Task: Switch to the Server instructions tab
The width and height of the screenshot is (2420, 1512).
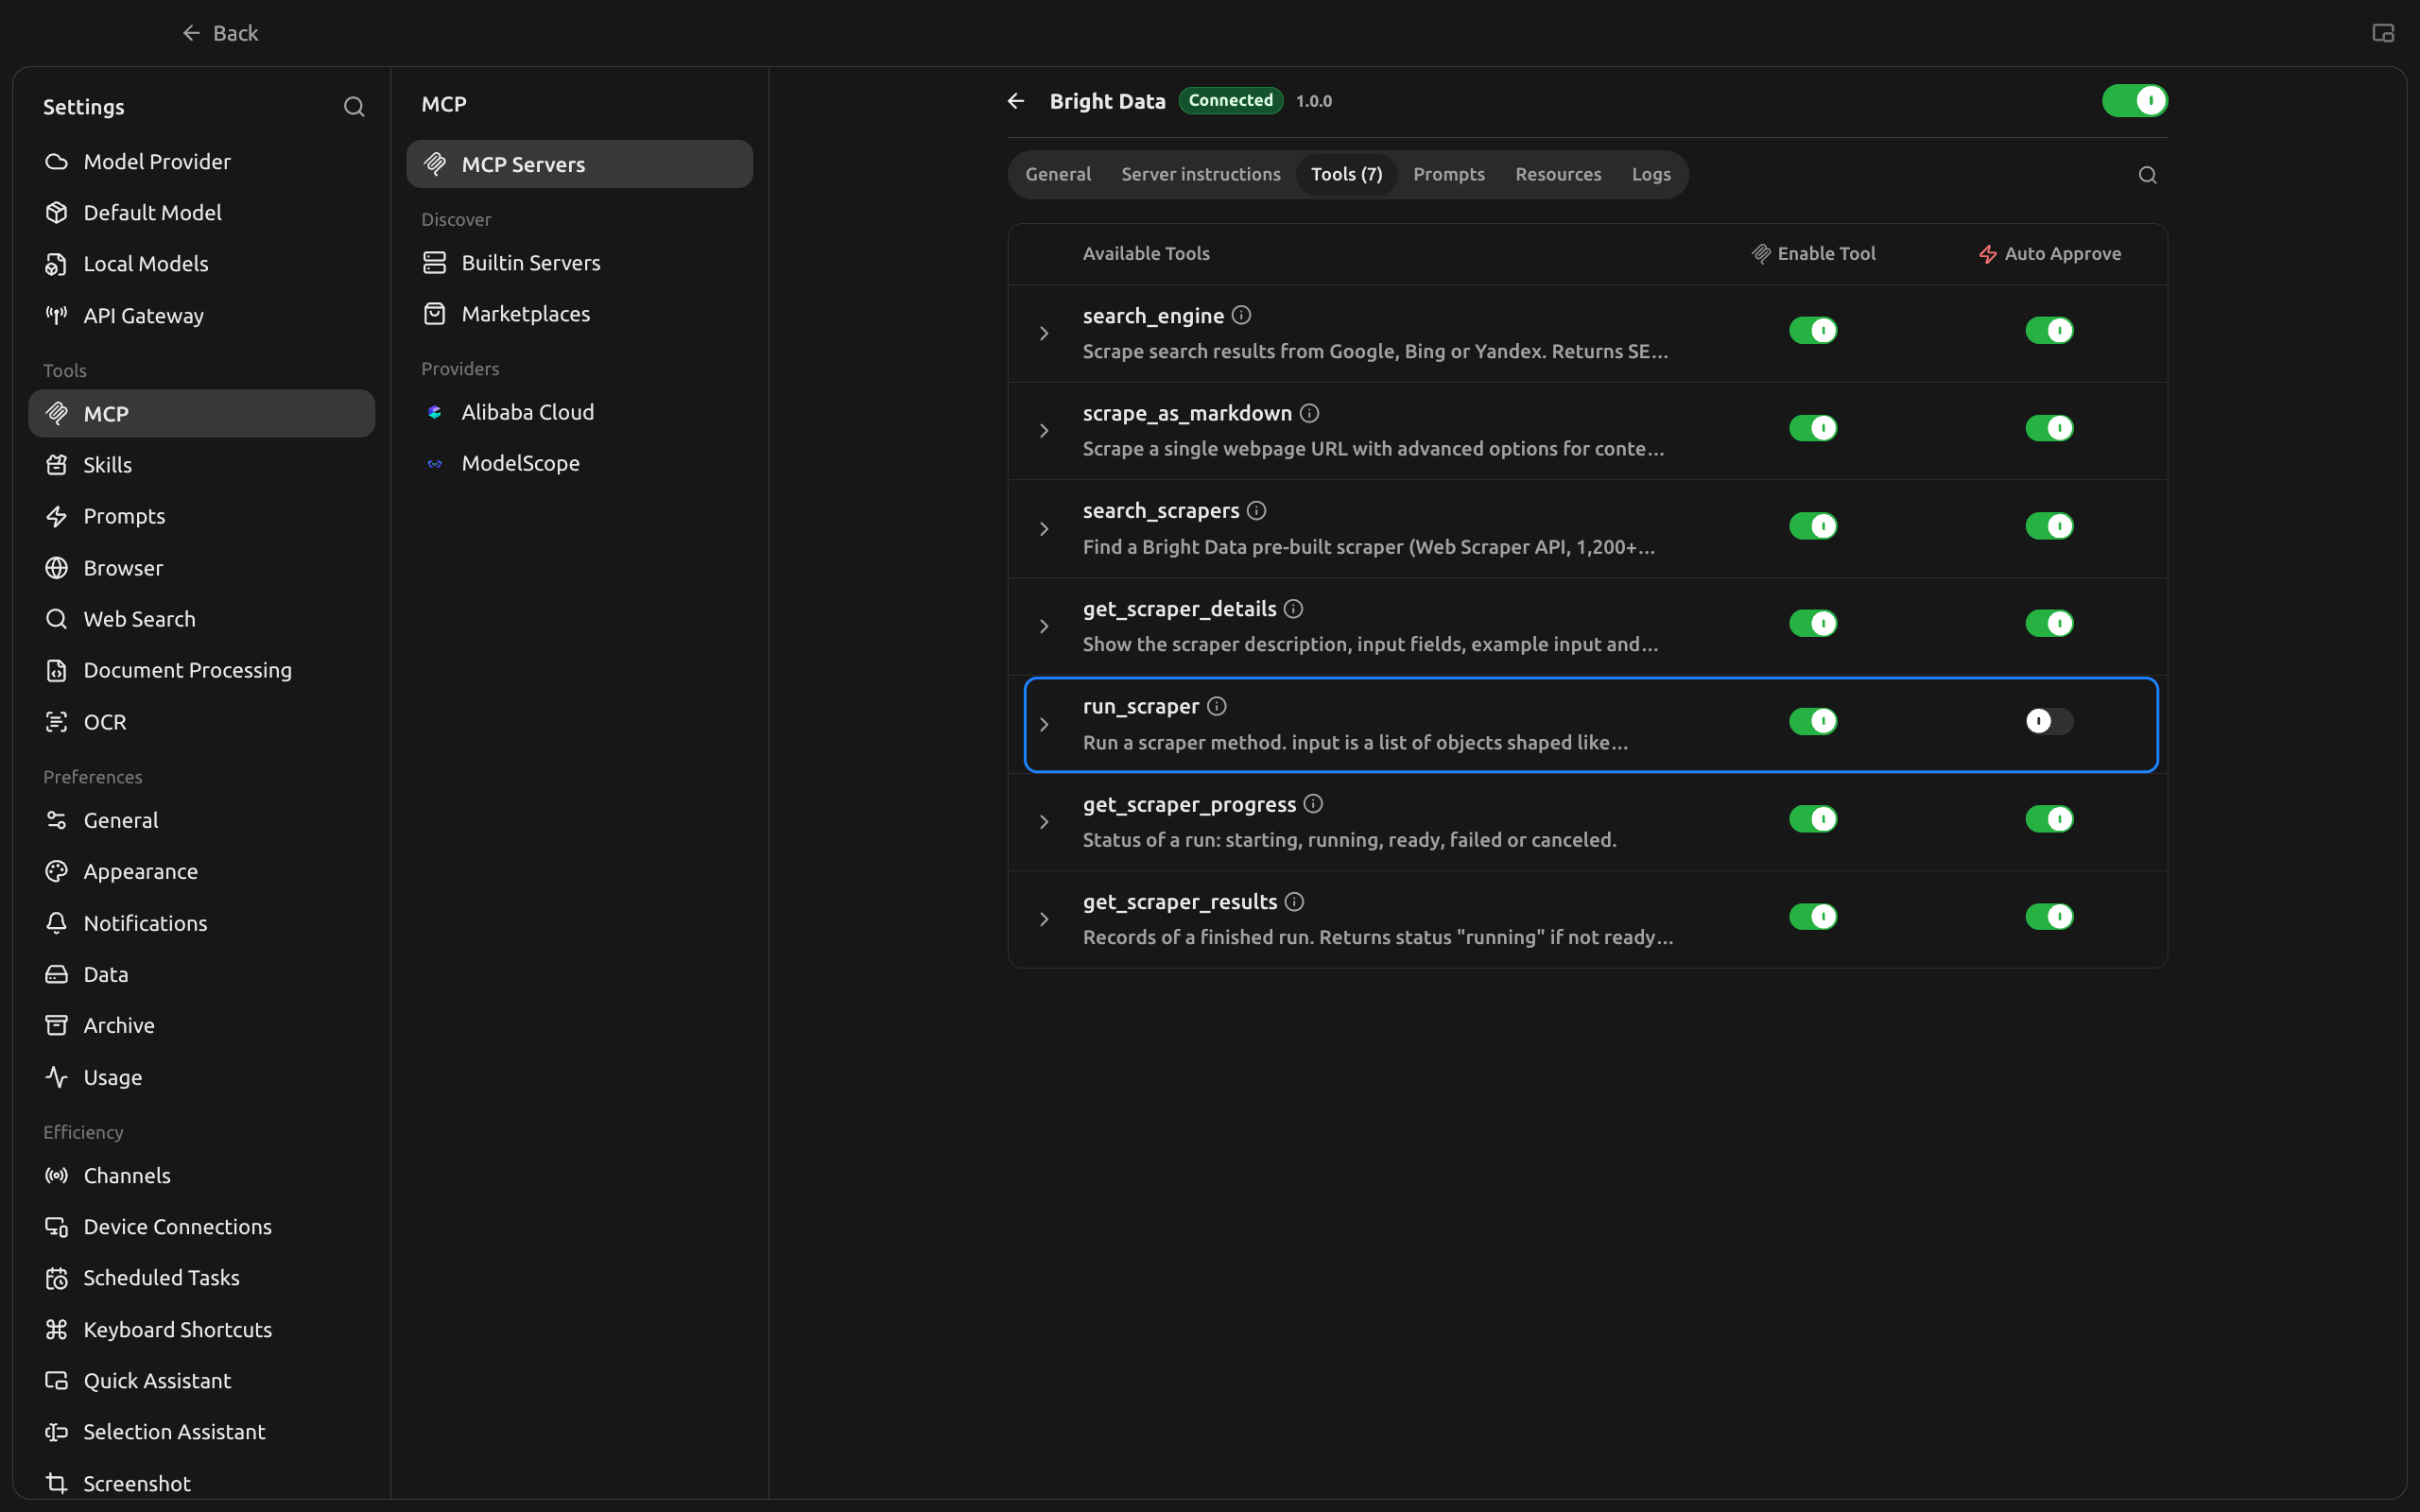Action: click(1200, 174)
